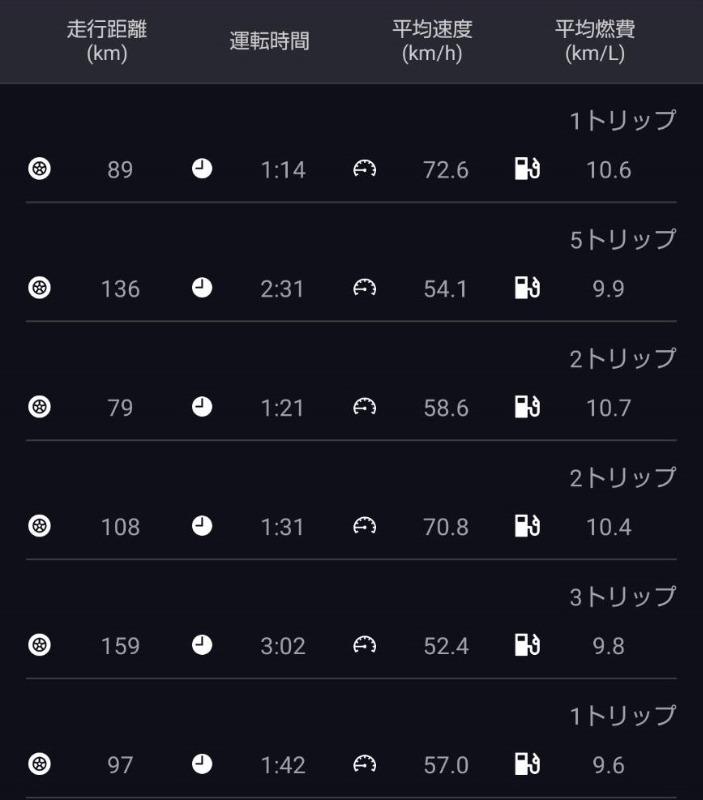Click the 70.8 average speed value
703x800 pixels.
coord(446,527)
